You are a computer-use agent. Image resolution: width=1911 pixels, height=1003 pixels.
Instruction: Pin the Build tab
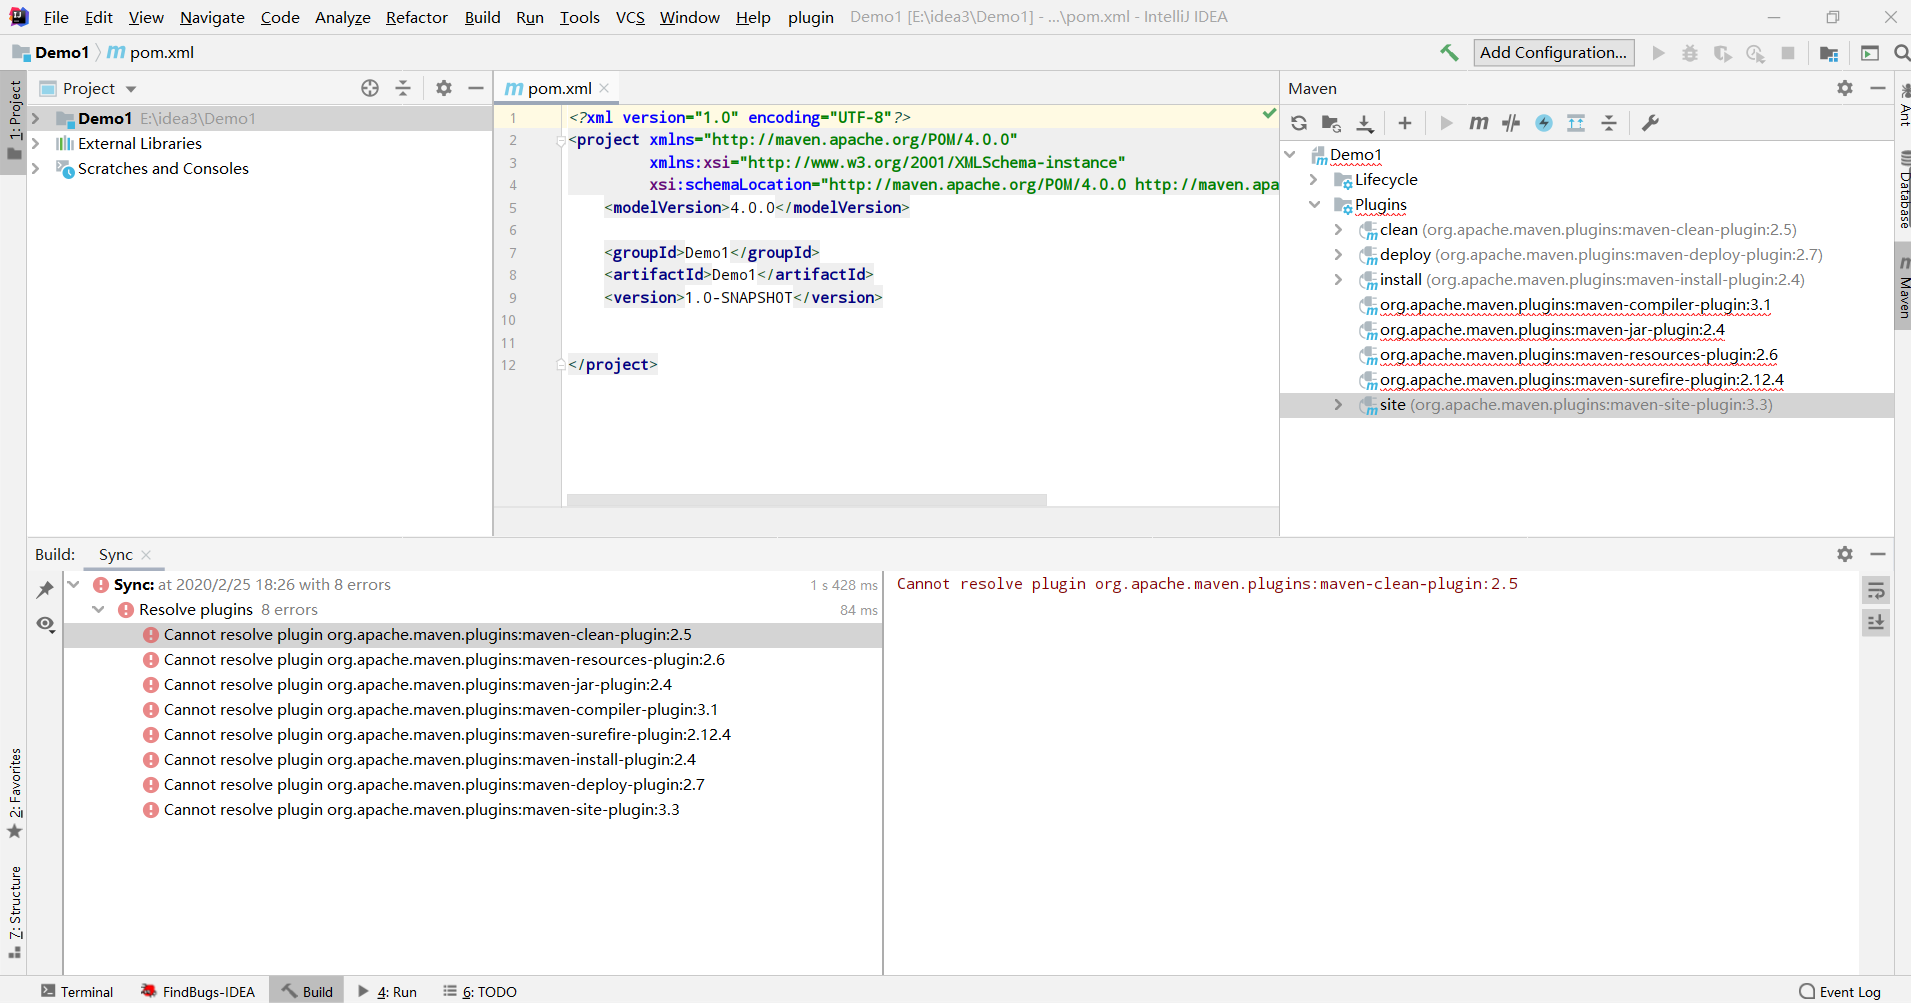pos(45,590)
